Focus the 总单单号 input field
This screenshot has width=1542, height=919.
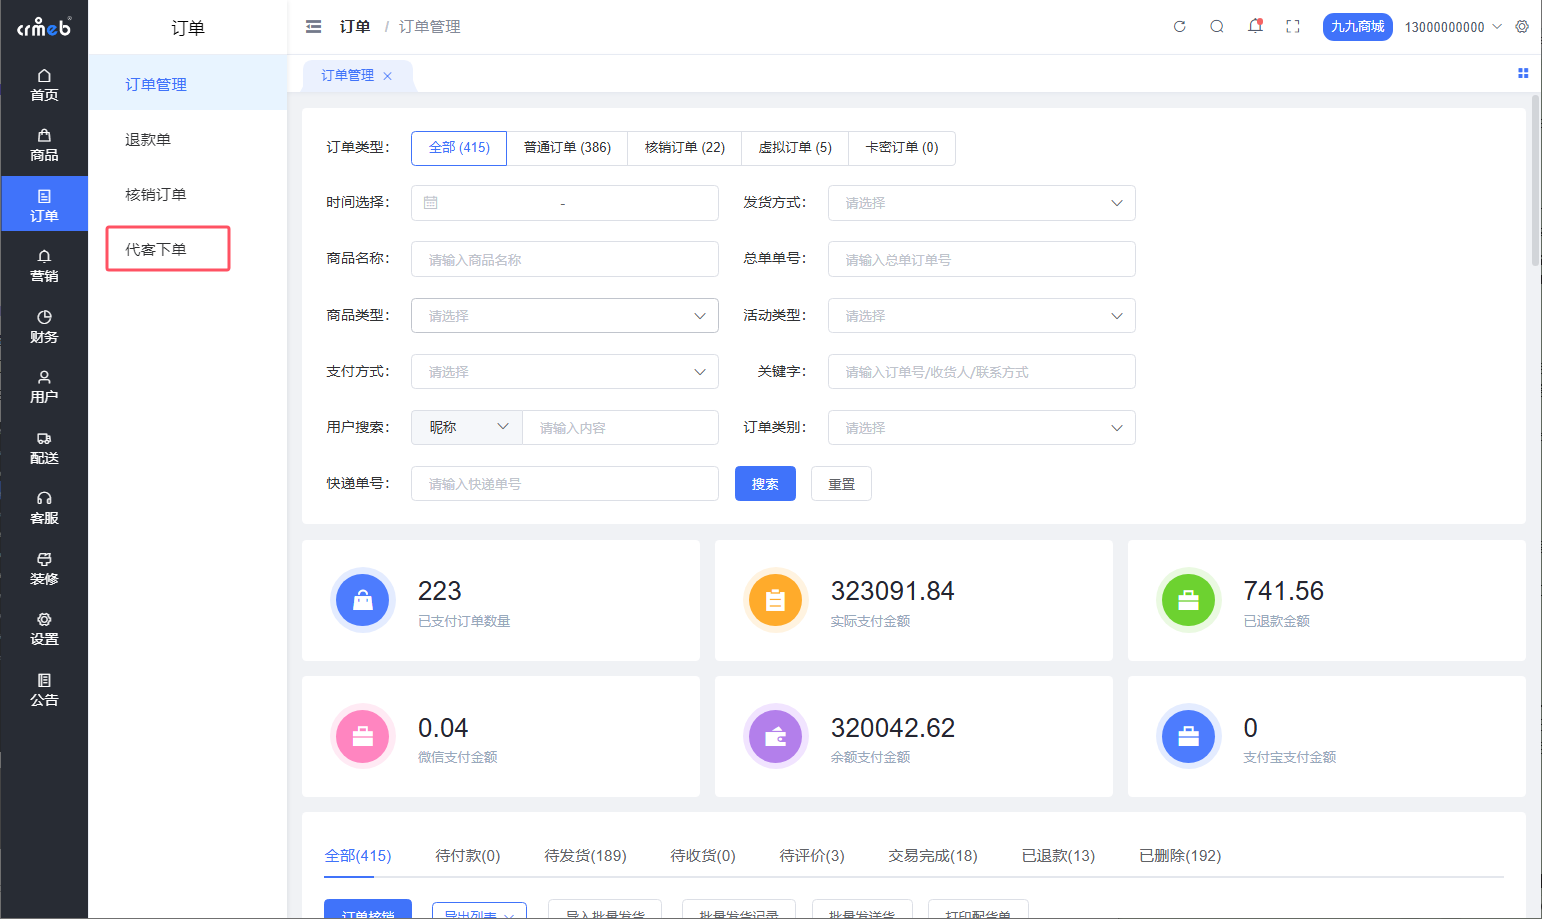click(x=982, y=260)
